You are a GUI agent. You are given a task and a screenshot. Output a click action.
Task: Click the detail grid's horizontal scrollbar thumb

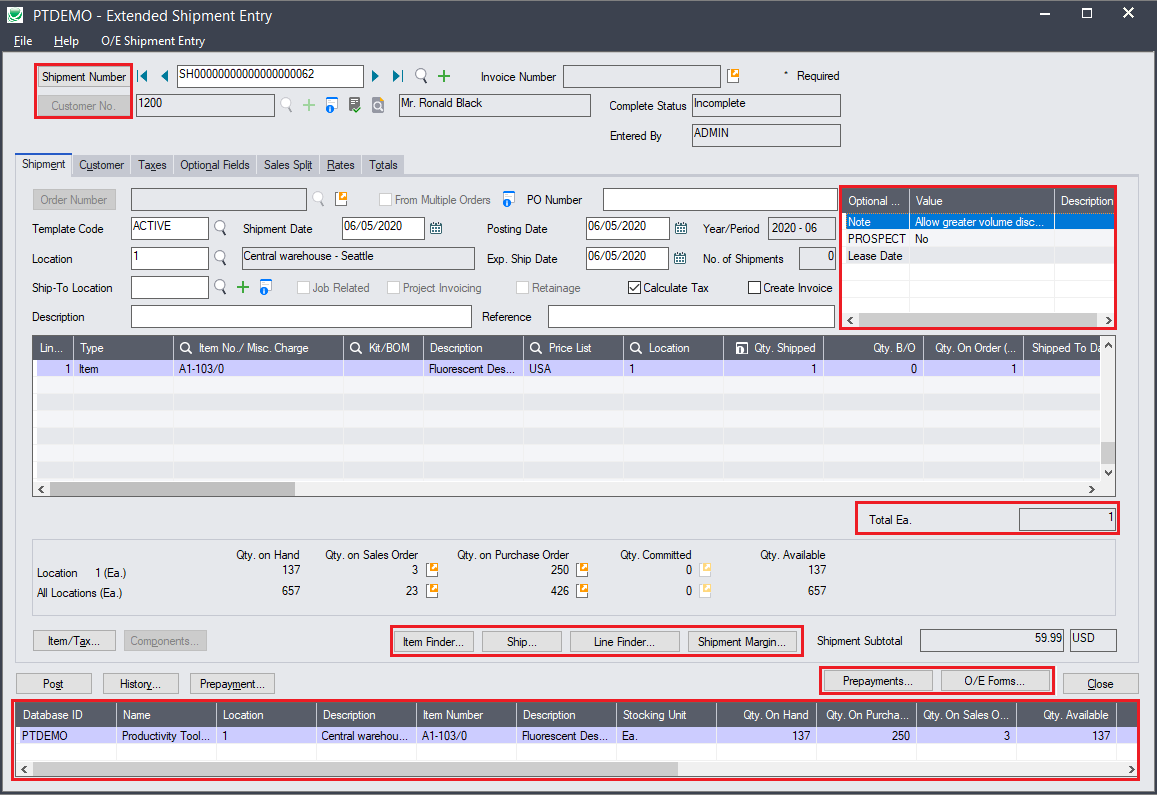coord(172,489)
